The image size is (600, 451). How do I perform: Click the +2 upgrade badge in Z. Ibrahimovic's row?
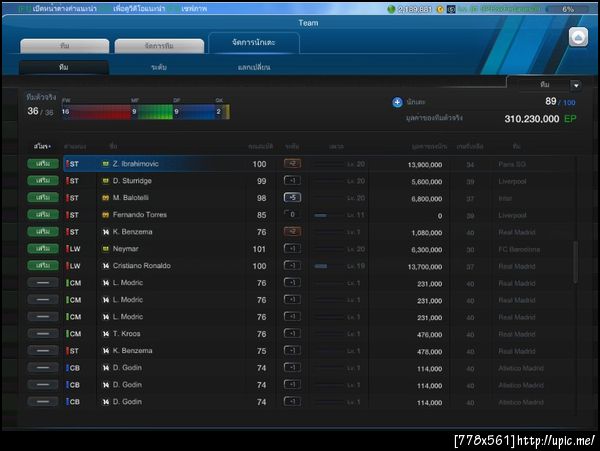tap(292, 164)
